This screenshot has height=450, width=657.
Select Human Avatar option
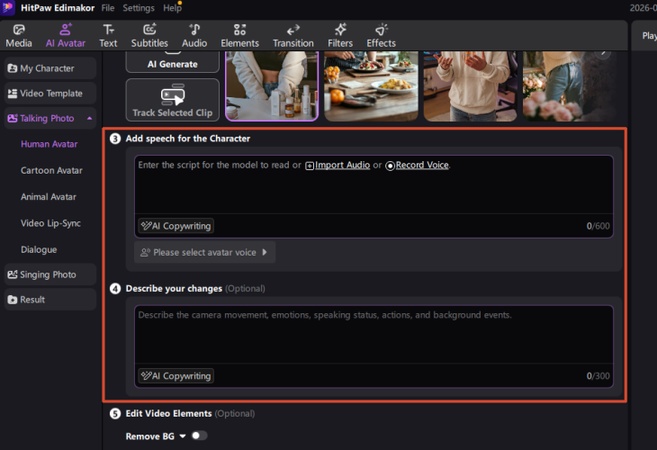[49, 144]
